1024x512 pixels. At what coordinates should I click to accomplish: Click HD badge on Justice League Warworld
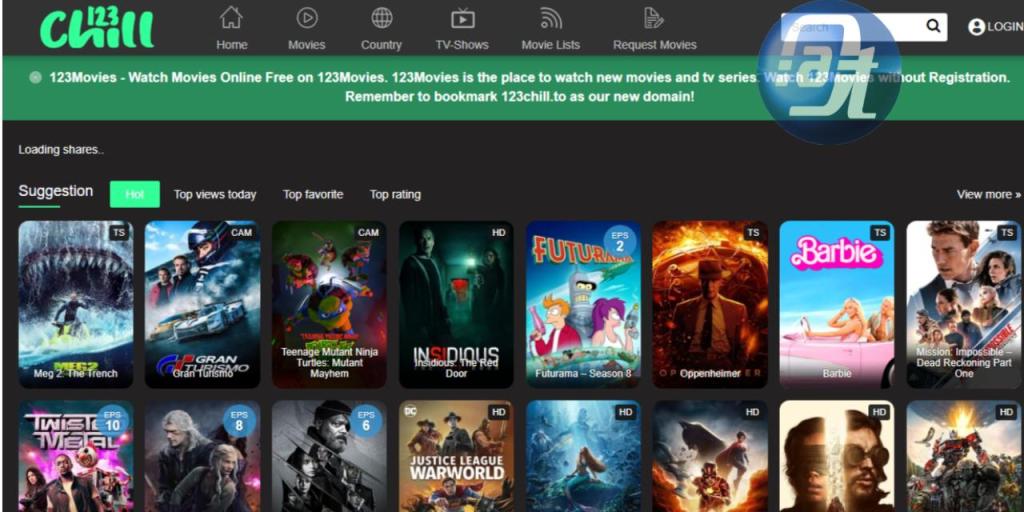click(499, 412)
